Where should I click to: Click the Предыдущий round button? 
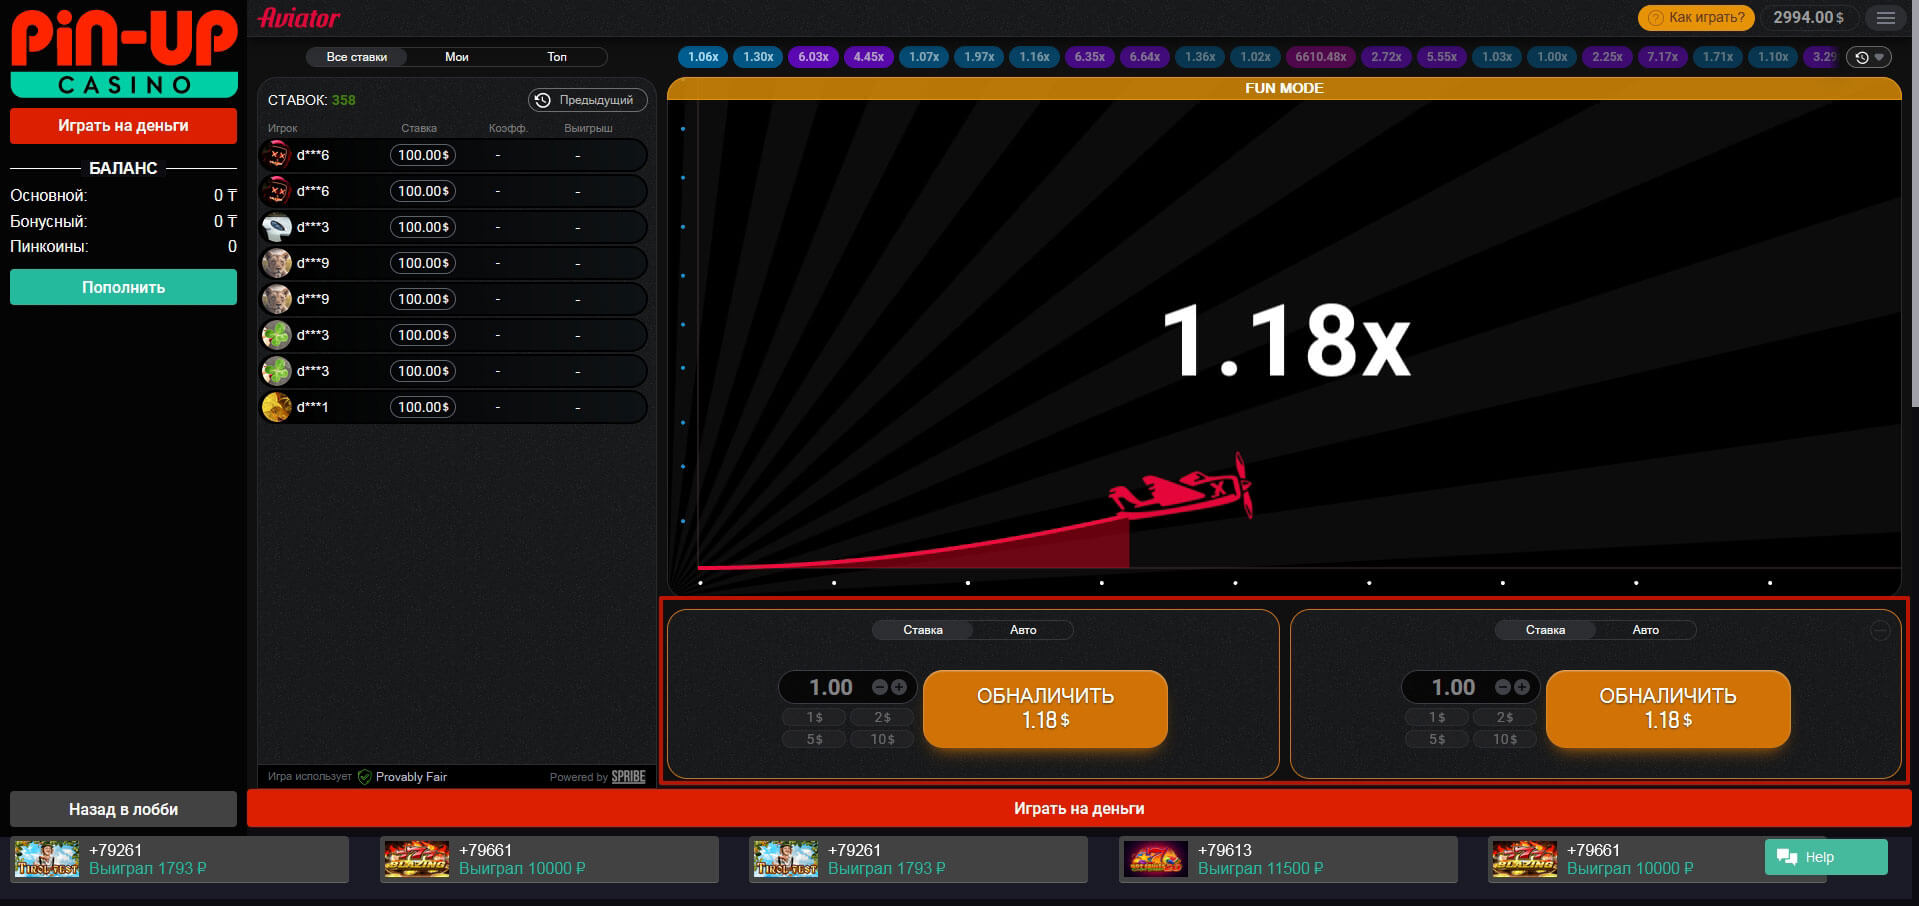pos(587,100)
